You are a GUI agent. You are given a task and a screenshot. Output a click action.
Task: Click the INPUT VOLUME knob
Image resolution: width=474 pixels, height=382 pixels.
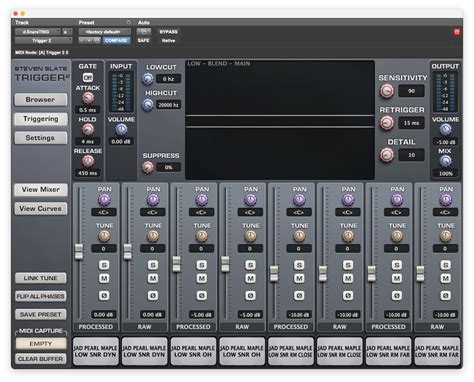(121, 130)
